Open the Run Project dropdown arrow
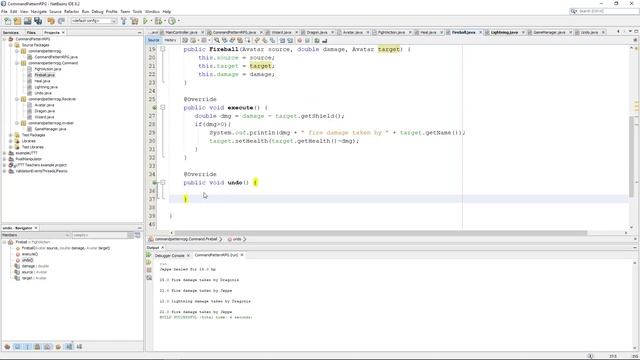 click(151, 21)
